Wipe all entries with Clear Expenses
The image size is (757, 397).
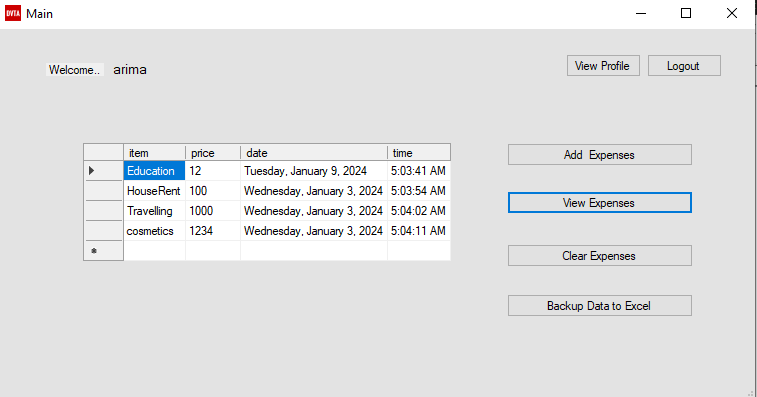[599, 255]
